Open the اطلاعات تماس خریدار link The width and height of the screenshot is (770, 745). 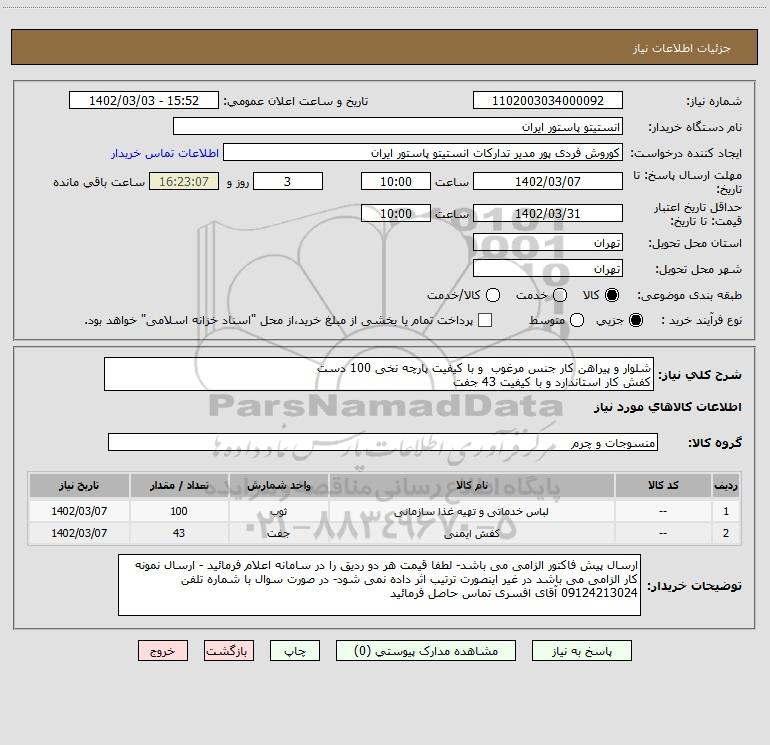tap(165, 153)
